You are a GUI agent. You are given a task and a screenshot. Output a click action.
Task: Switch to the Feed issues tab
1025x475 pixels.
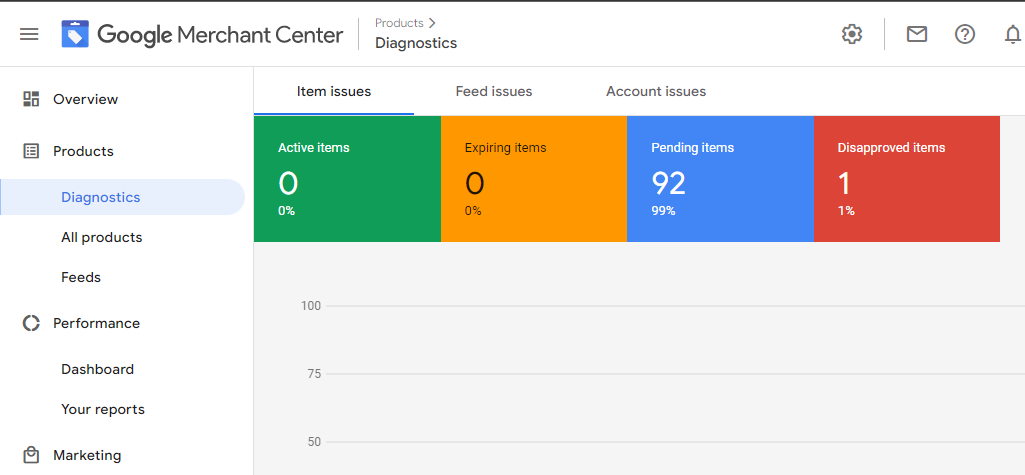[494, 91]
